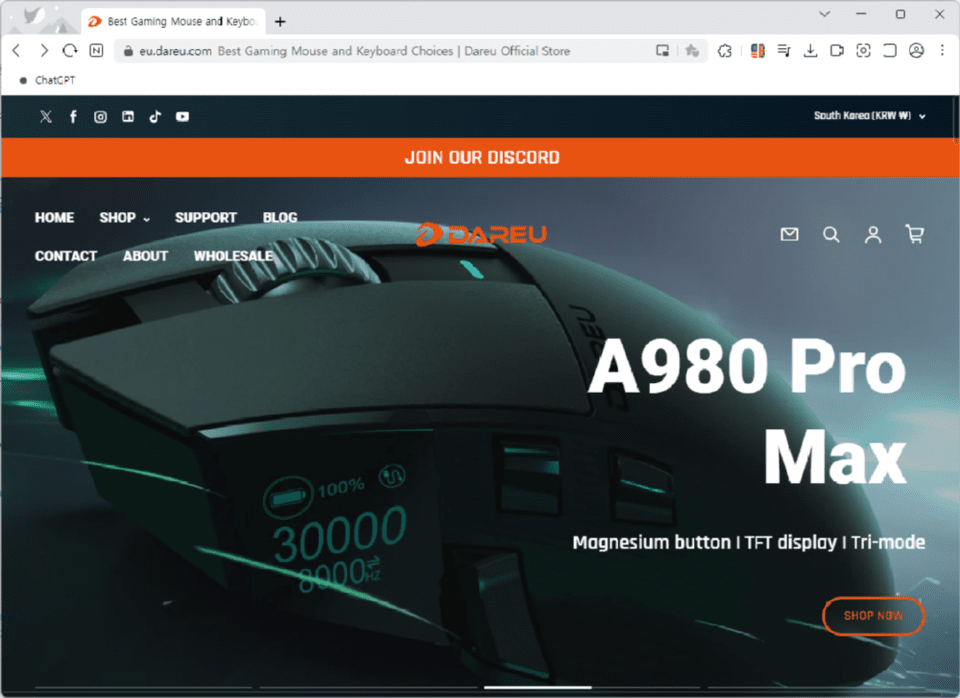Visit Dareu's Instagram page

point(100,116)
